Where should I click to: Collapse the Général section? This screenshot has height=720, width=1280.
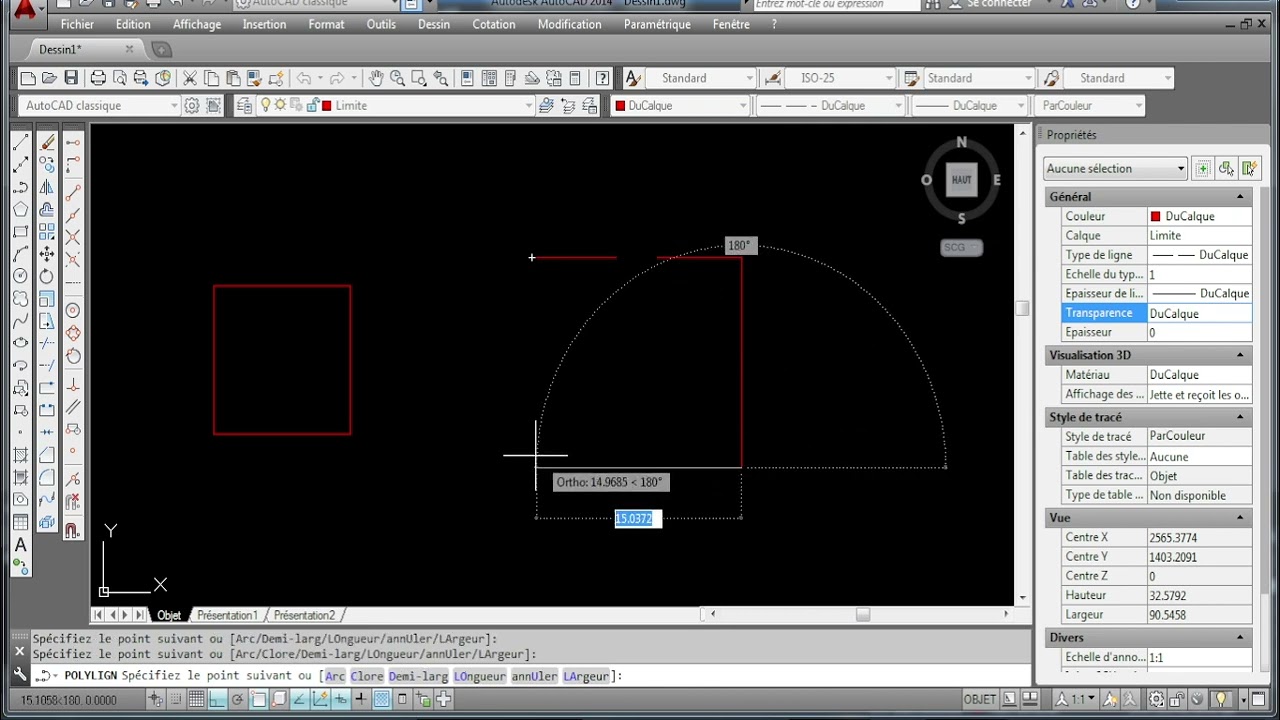(1240, 197)
